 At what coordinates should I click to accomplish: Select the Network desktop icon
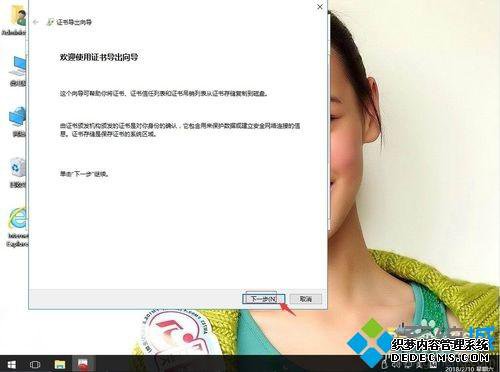coord(17,121)
